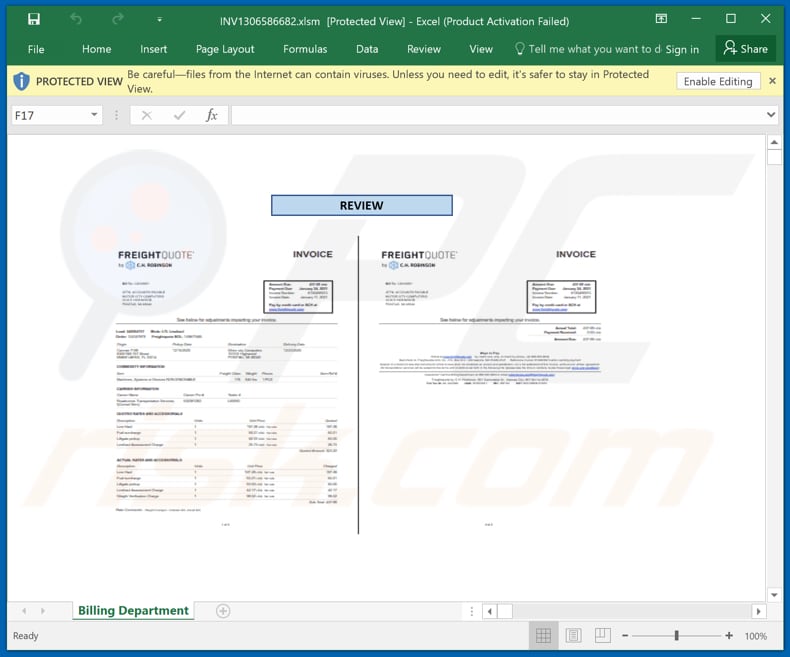Image resolution: width=790 pixels, height=657 pixels.
Task: Click the formula bar Cancel X icon
Action: click(147, 115)
